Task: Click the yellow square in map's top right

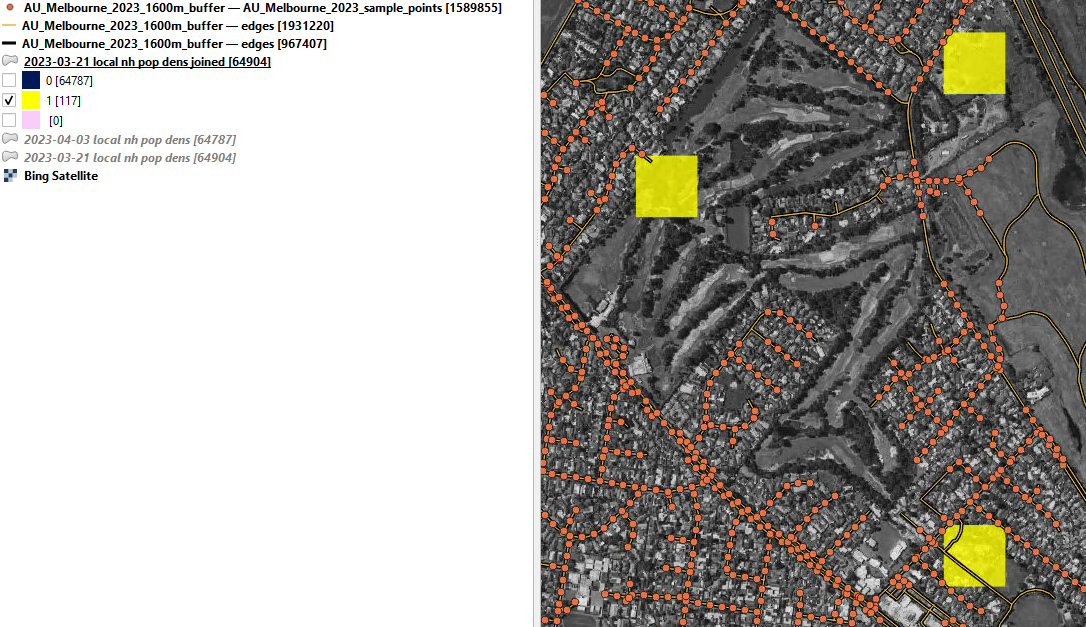Action: (974, 63)
